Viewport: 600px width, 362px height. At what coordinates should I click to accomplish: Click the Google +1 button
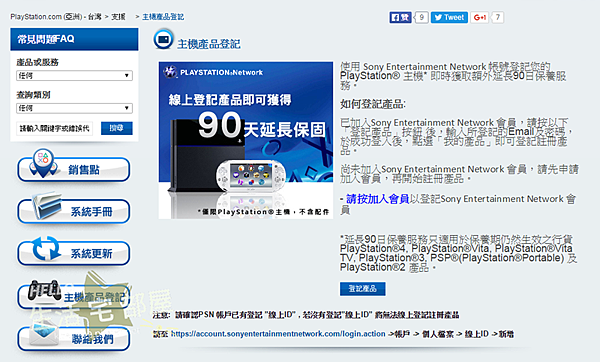click(479, 17)
